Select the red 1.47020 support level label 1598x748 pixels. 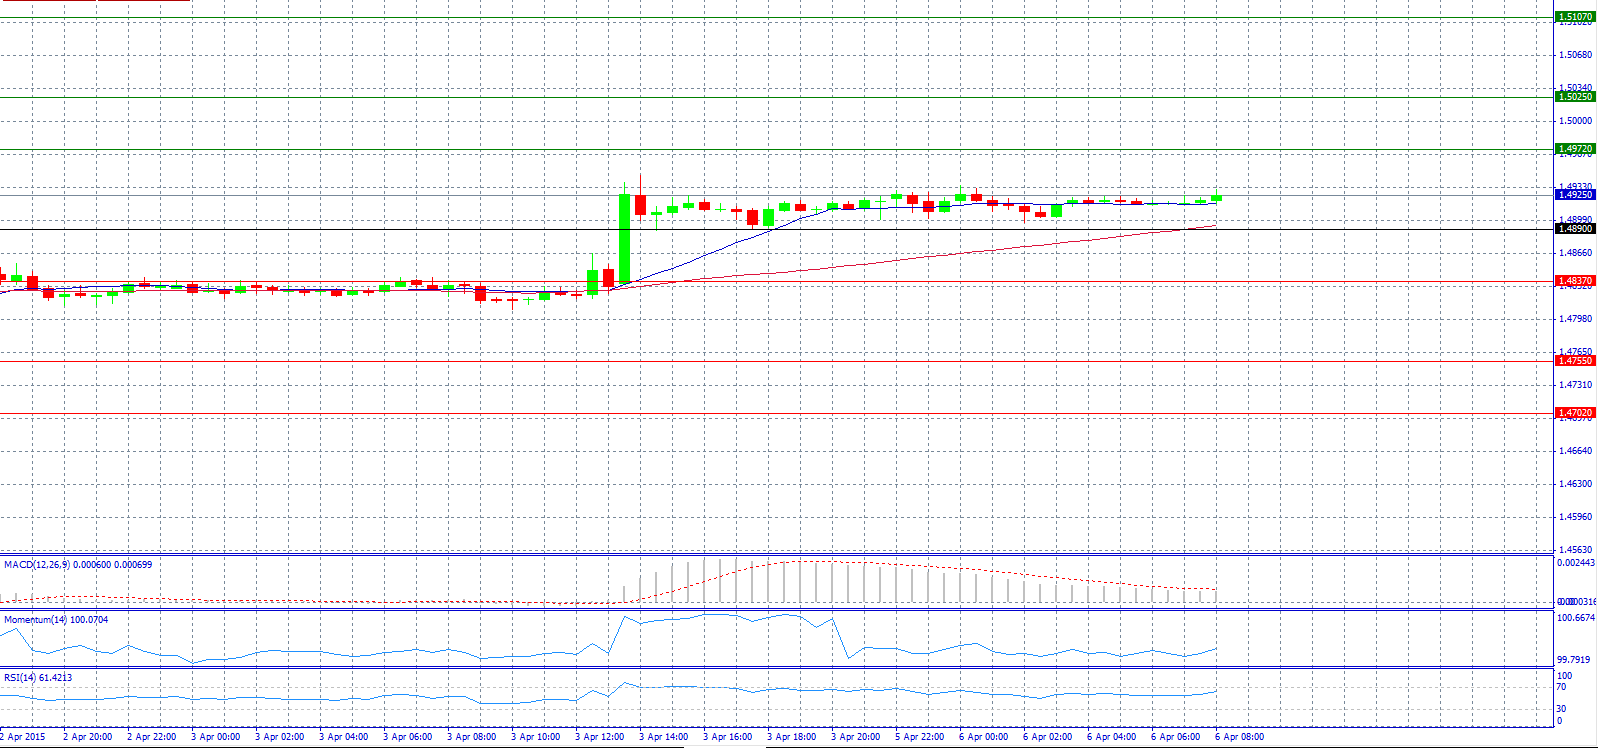tap(1575, 412)
